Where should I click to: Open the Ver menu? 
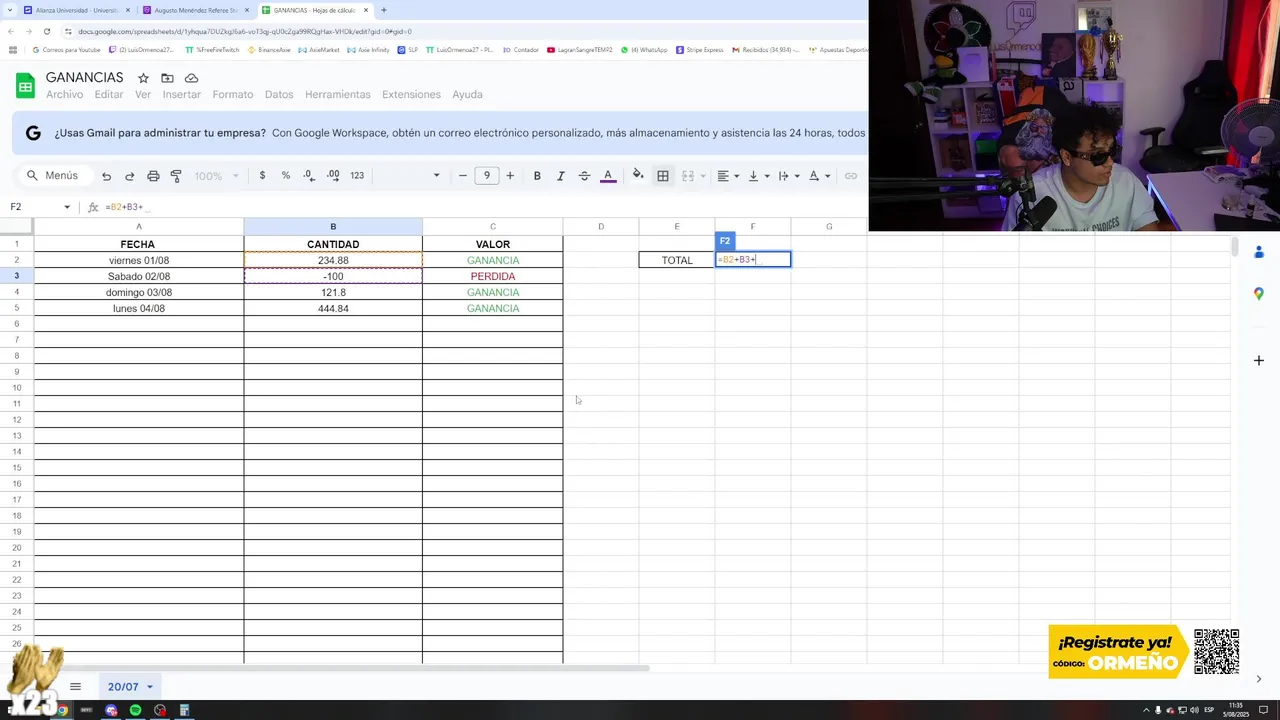(x=143, y=95)
